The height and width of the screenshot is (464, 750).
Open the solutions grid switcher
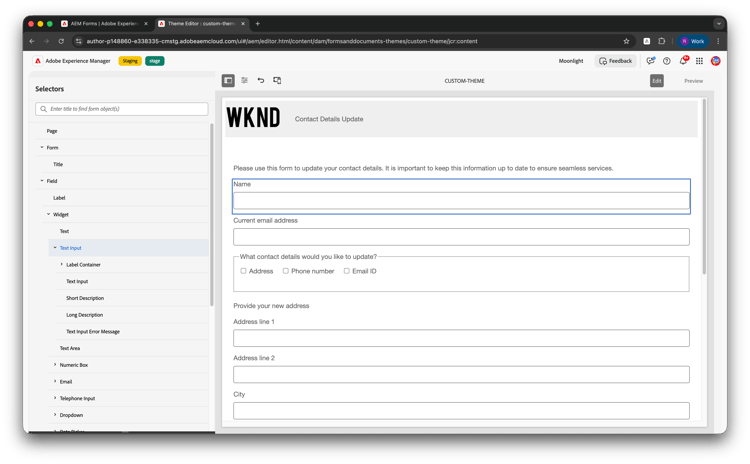(699, 61)
